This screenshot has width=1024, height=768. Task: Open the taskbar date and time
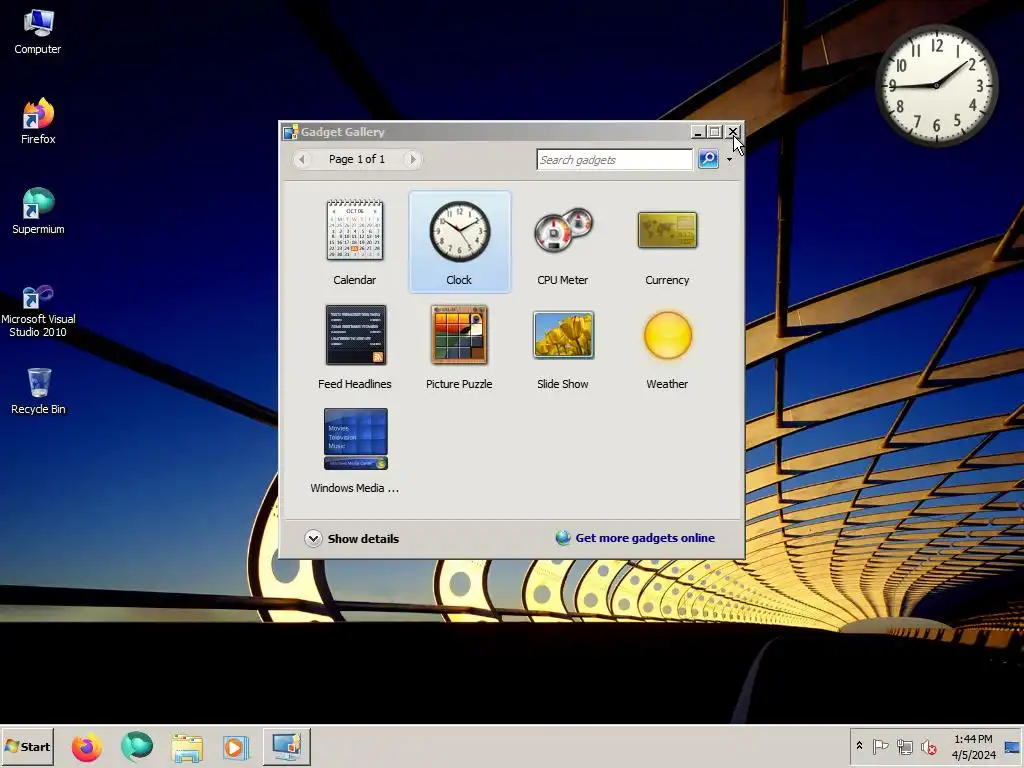(x=973, y=746)
